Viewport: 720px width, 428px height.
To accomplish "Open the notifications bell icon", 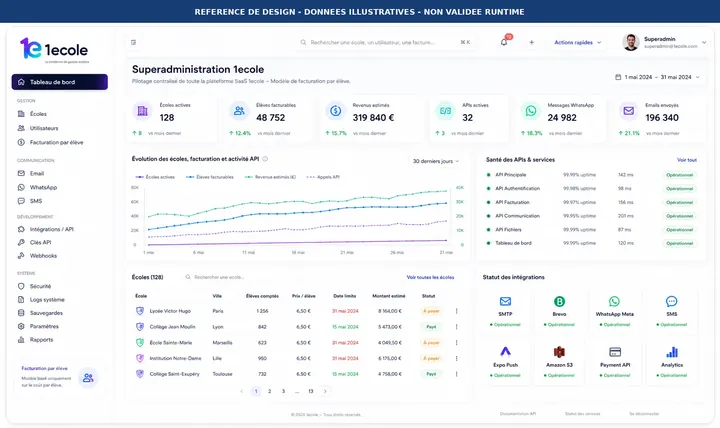I will click(x=504, y=42).
